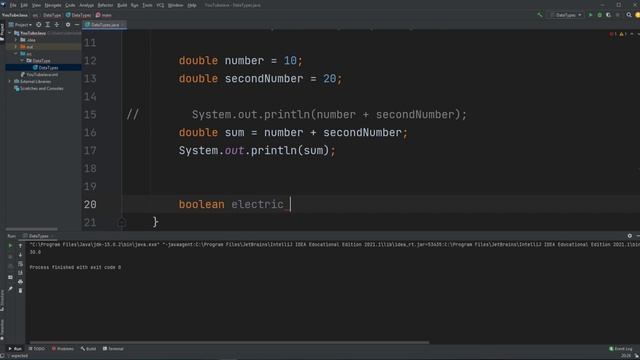Click the main method breadcrumb

(x=104, y=15)
